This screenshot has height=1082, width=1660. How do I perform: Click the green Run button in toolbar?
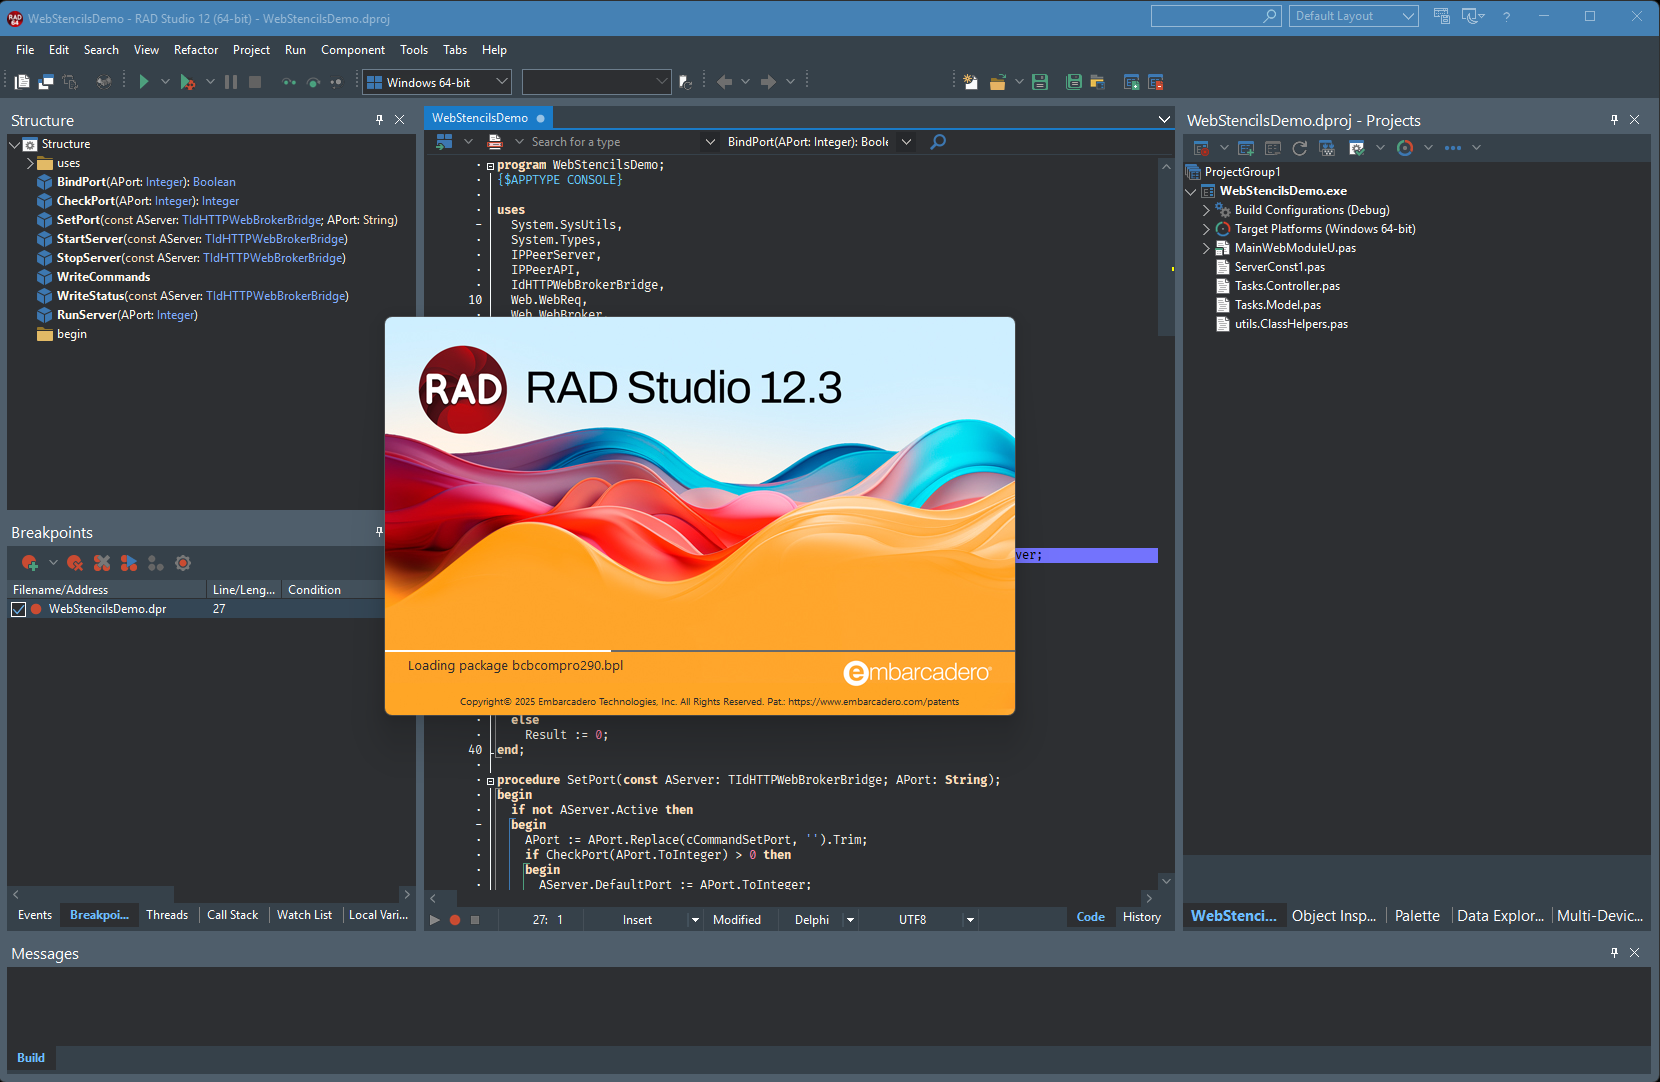[x=144, y=82]
